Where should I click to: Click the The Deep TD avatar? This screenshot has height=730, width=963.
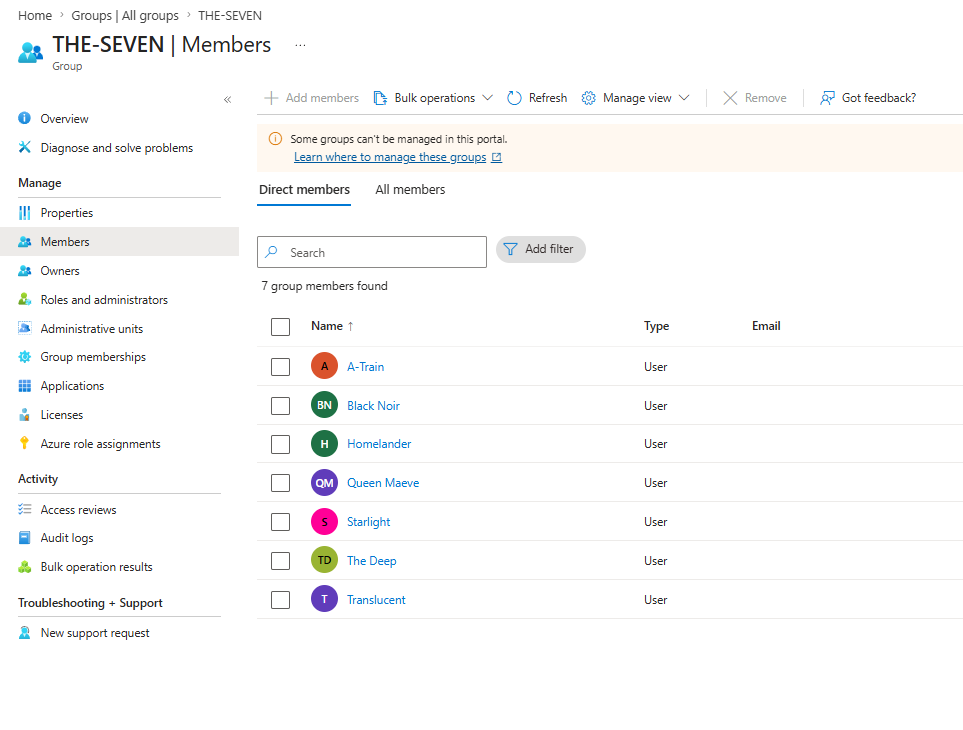(x=324, y=560)
